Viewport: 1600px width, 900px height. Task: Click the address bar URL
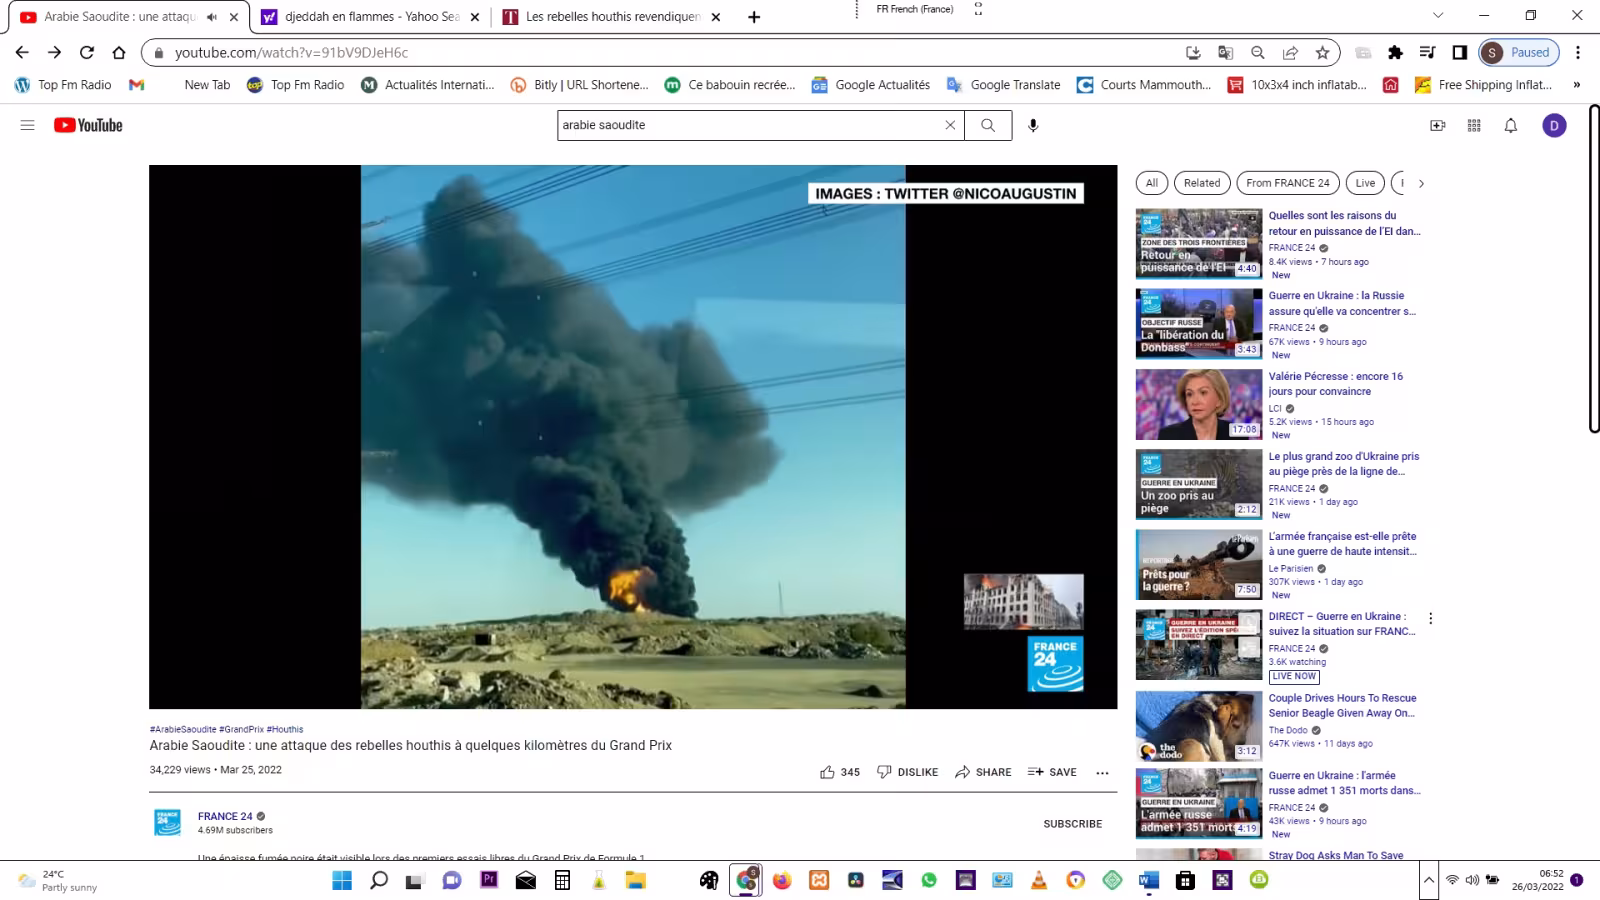(291, 52)
